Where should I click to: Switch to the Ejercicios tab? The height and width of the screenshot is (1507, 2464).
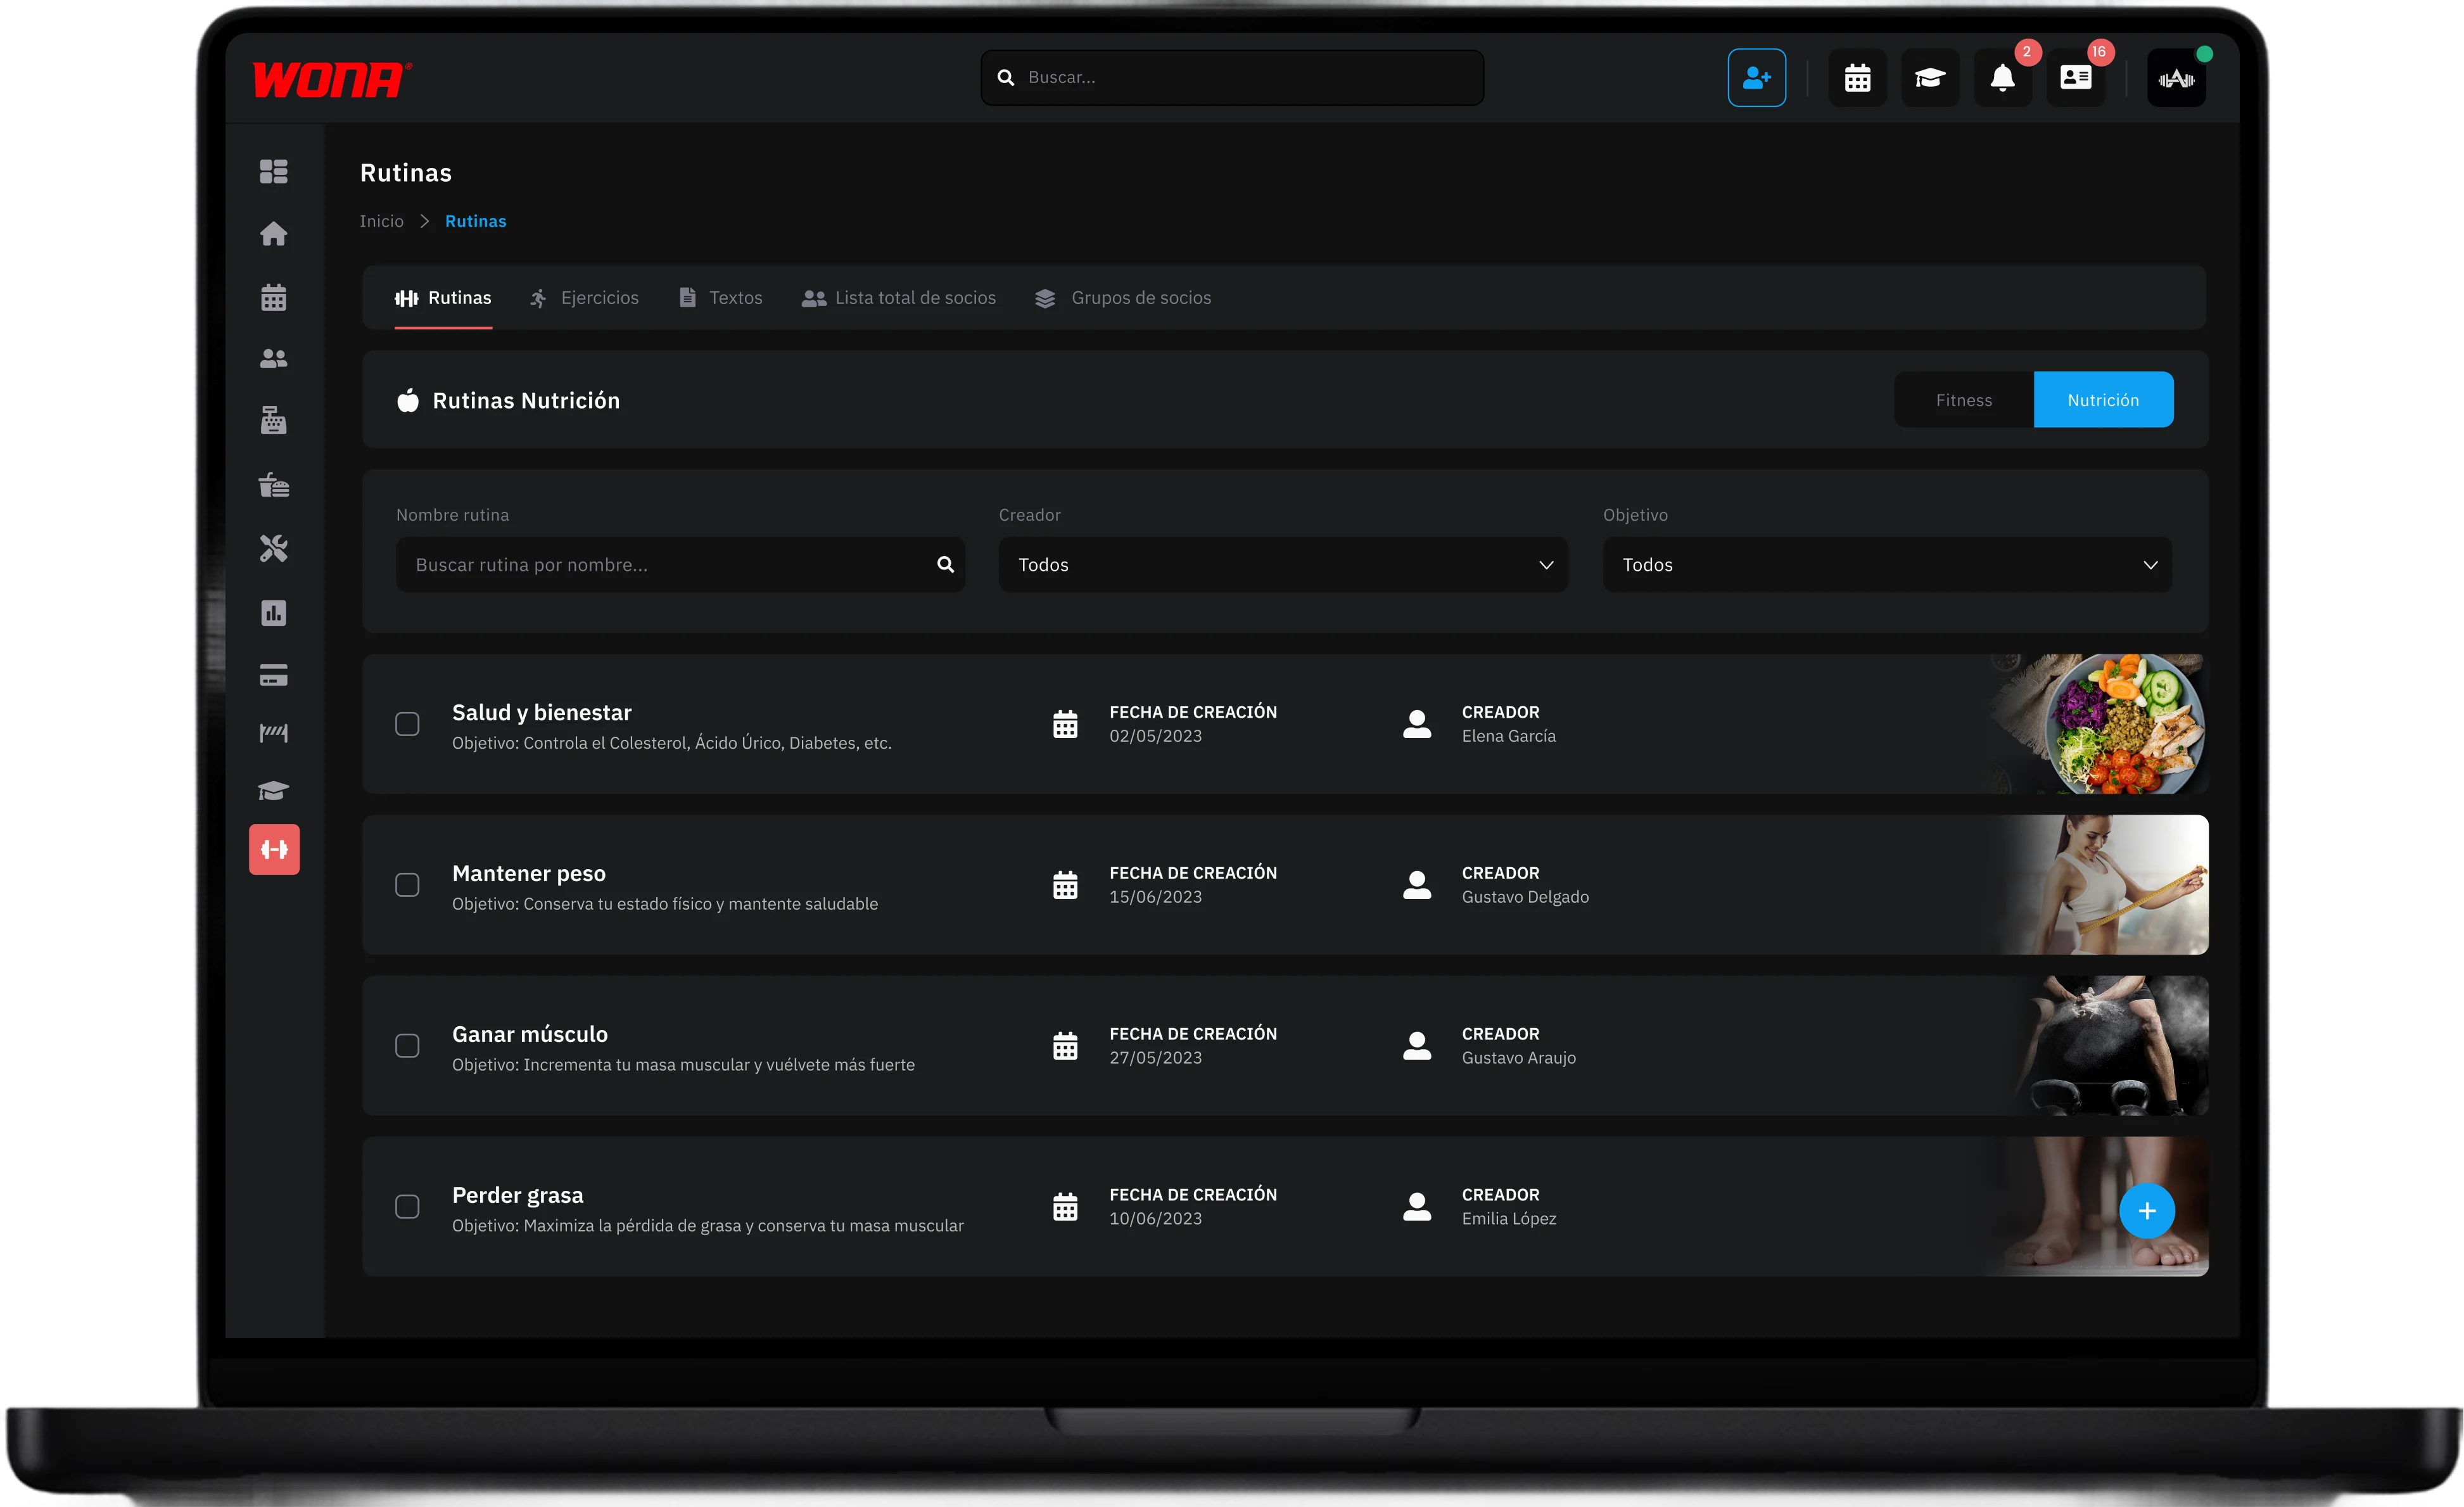pos(584,298)
